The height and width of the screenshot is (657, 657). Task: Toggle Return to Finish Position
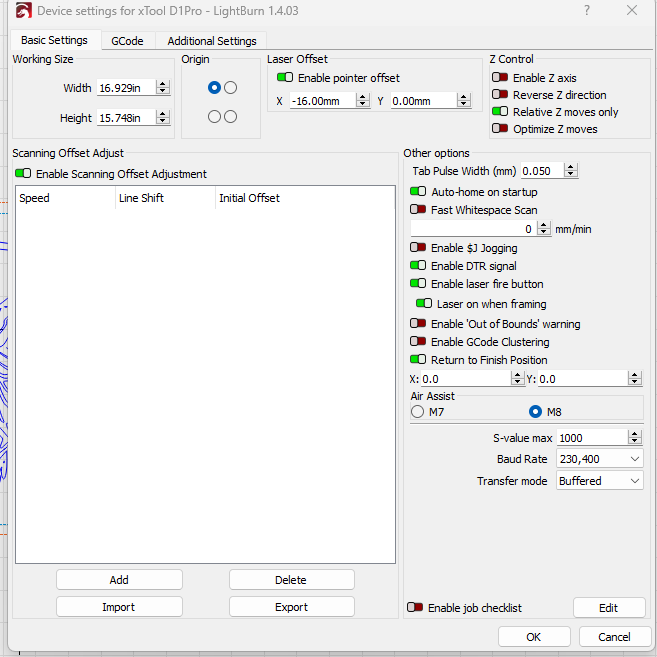pyautogui.click(x=418, y=360)
